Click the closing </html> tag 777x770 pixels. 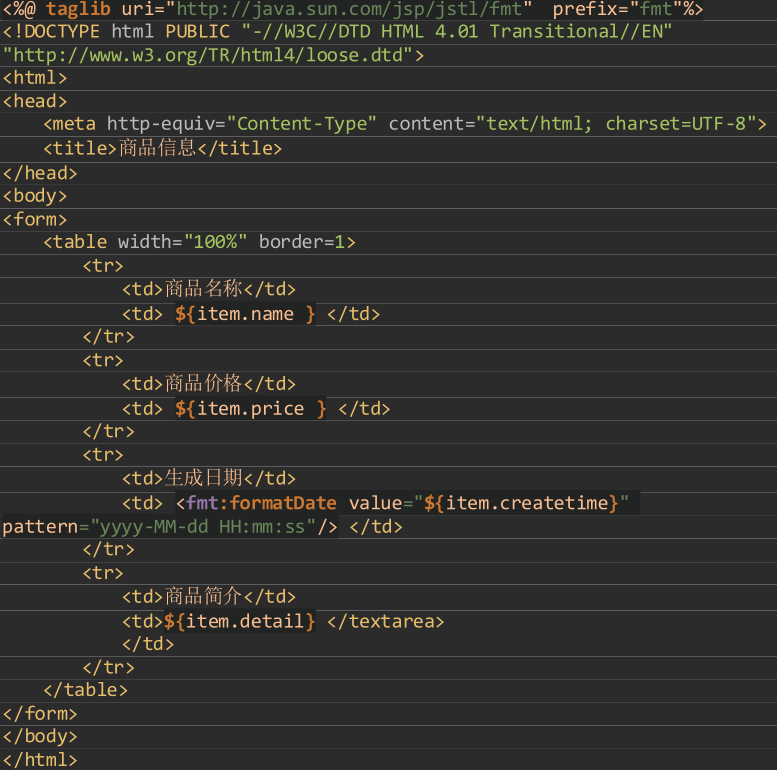tap(40, 760)
